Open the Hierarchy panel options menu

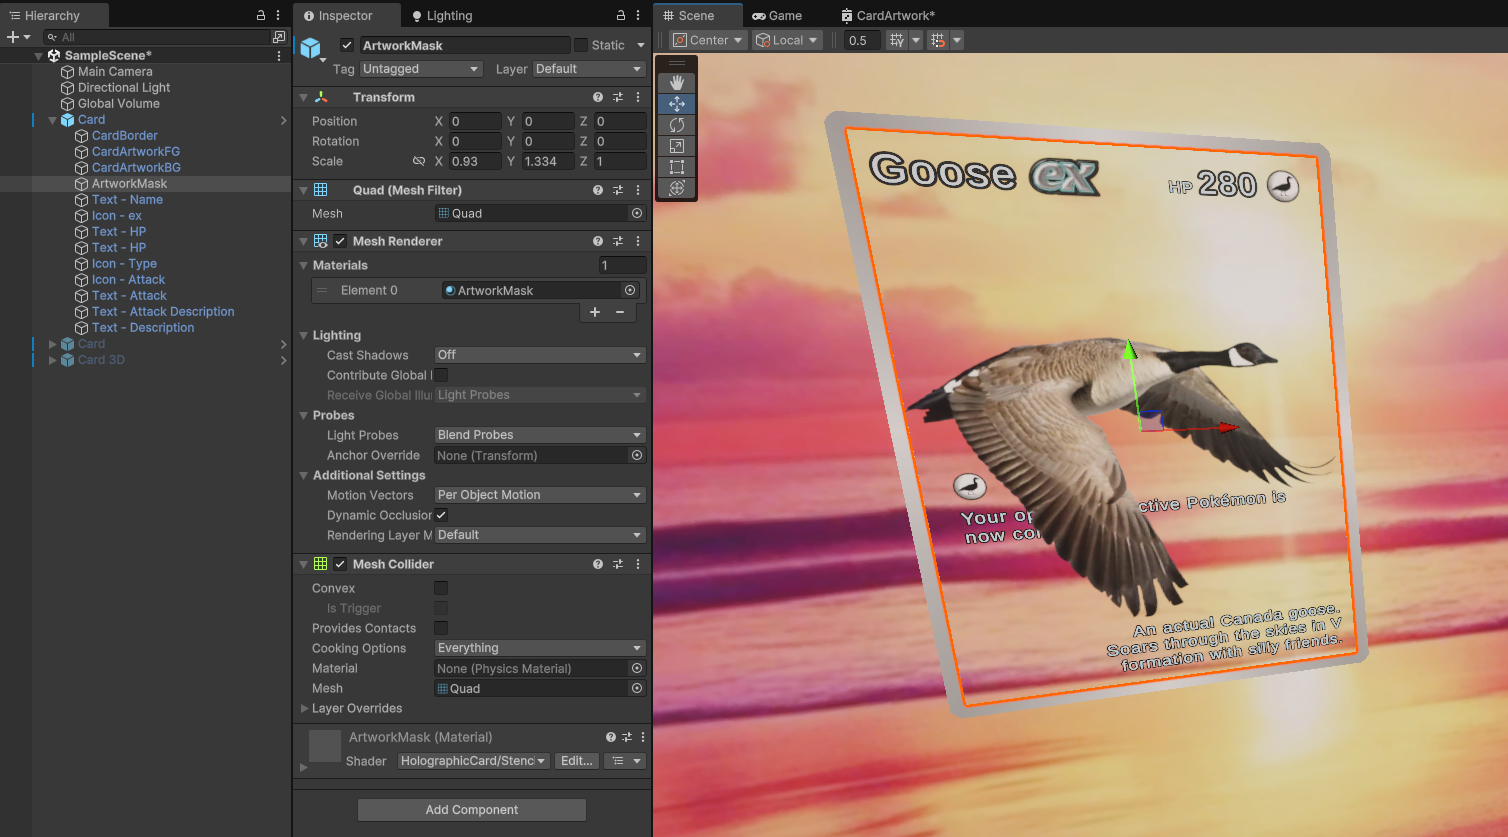[276, 15]
